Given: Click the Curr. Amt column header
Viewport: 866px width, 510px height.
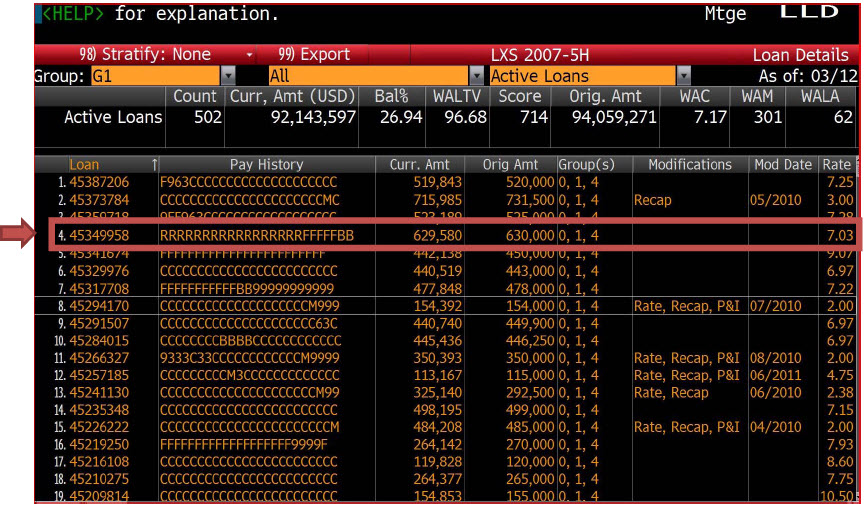Looking at the screenshot, I should (427, 165).
